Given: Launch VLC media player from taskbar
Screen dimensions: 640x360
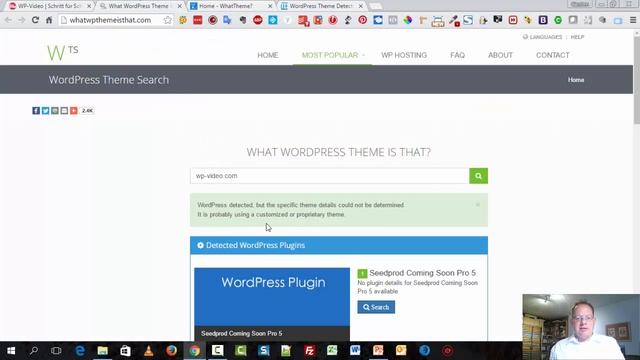Looking at the screenshot, I should pyautogui.click(x=149, y=351).
